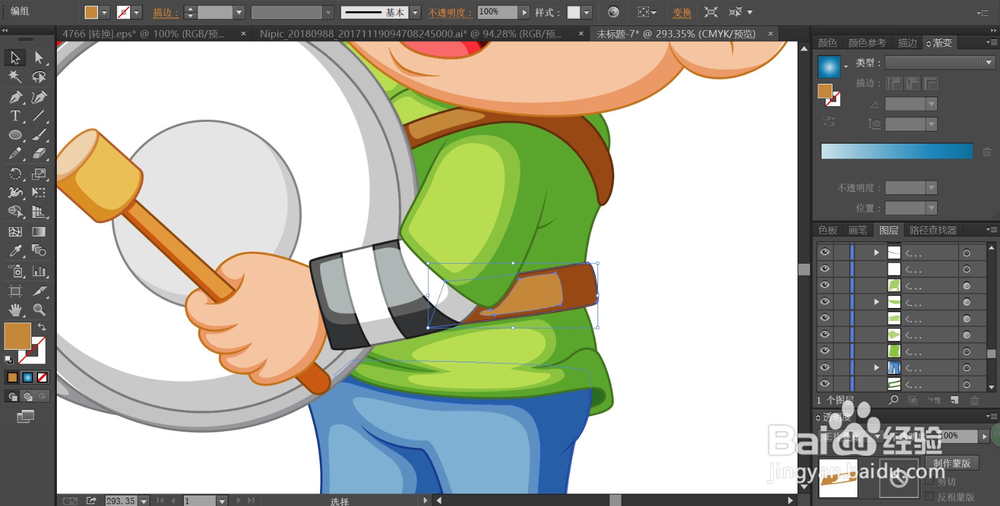Open the 色板 panel tab

coord(828,230)
